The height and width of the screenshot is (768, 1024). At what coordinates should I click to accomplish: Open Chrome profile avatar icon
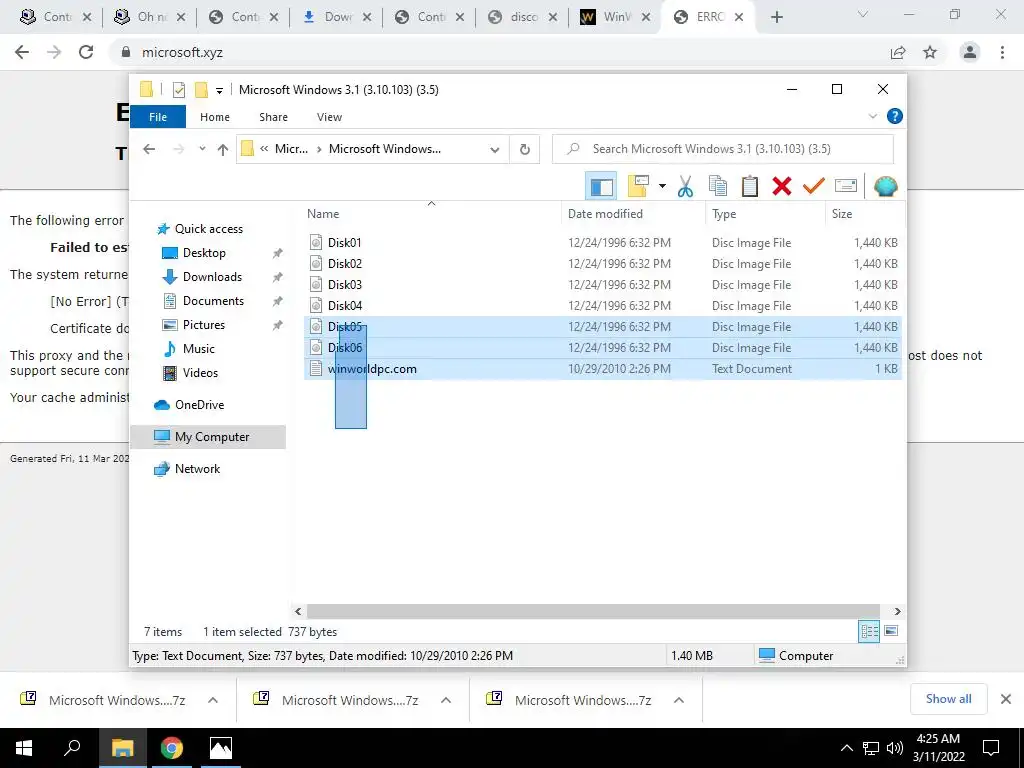point(970,52)
